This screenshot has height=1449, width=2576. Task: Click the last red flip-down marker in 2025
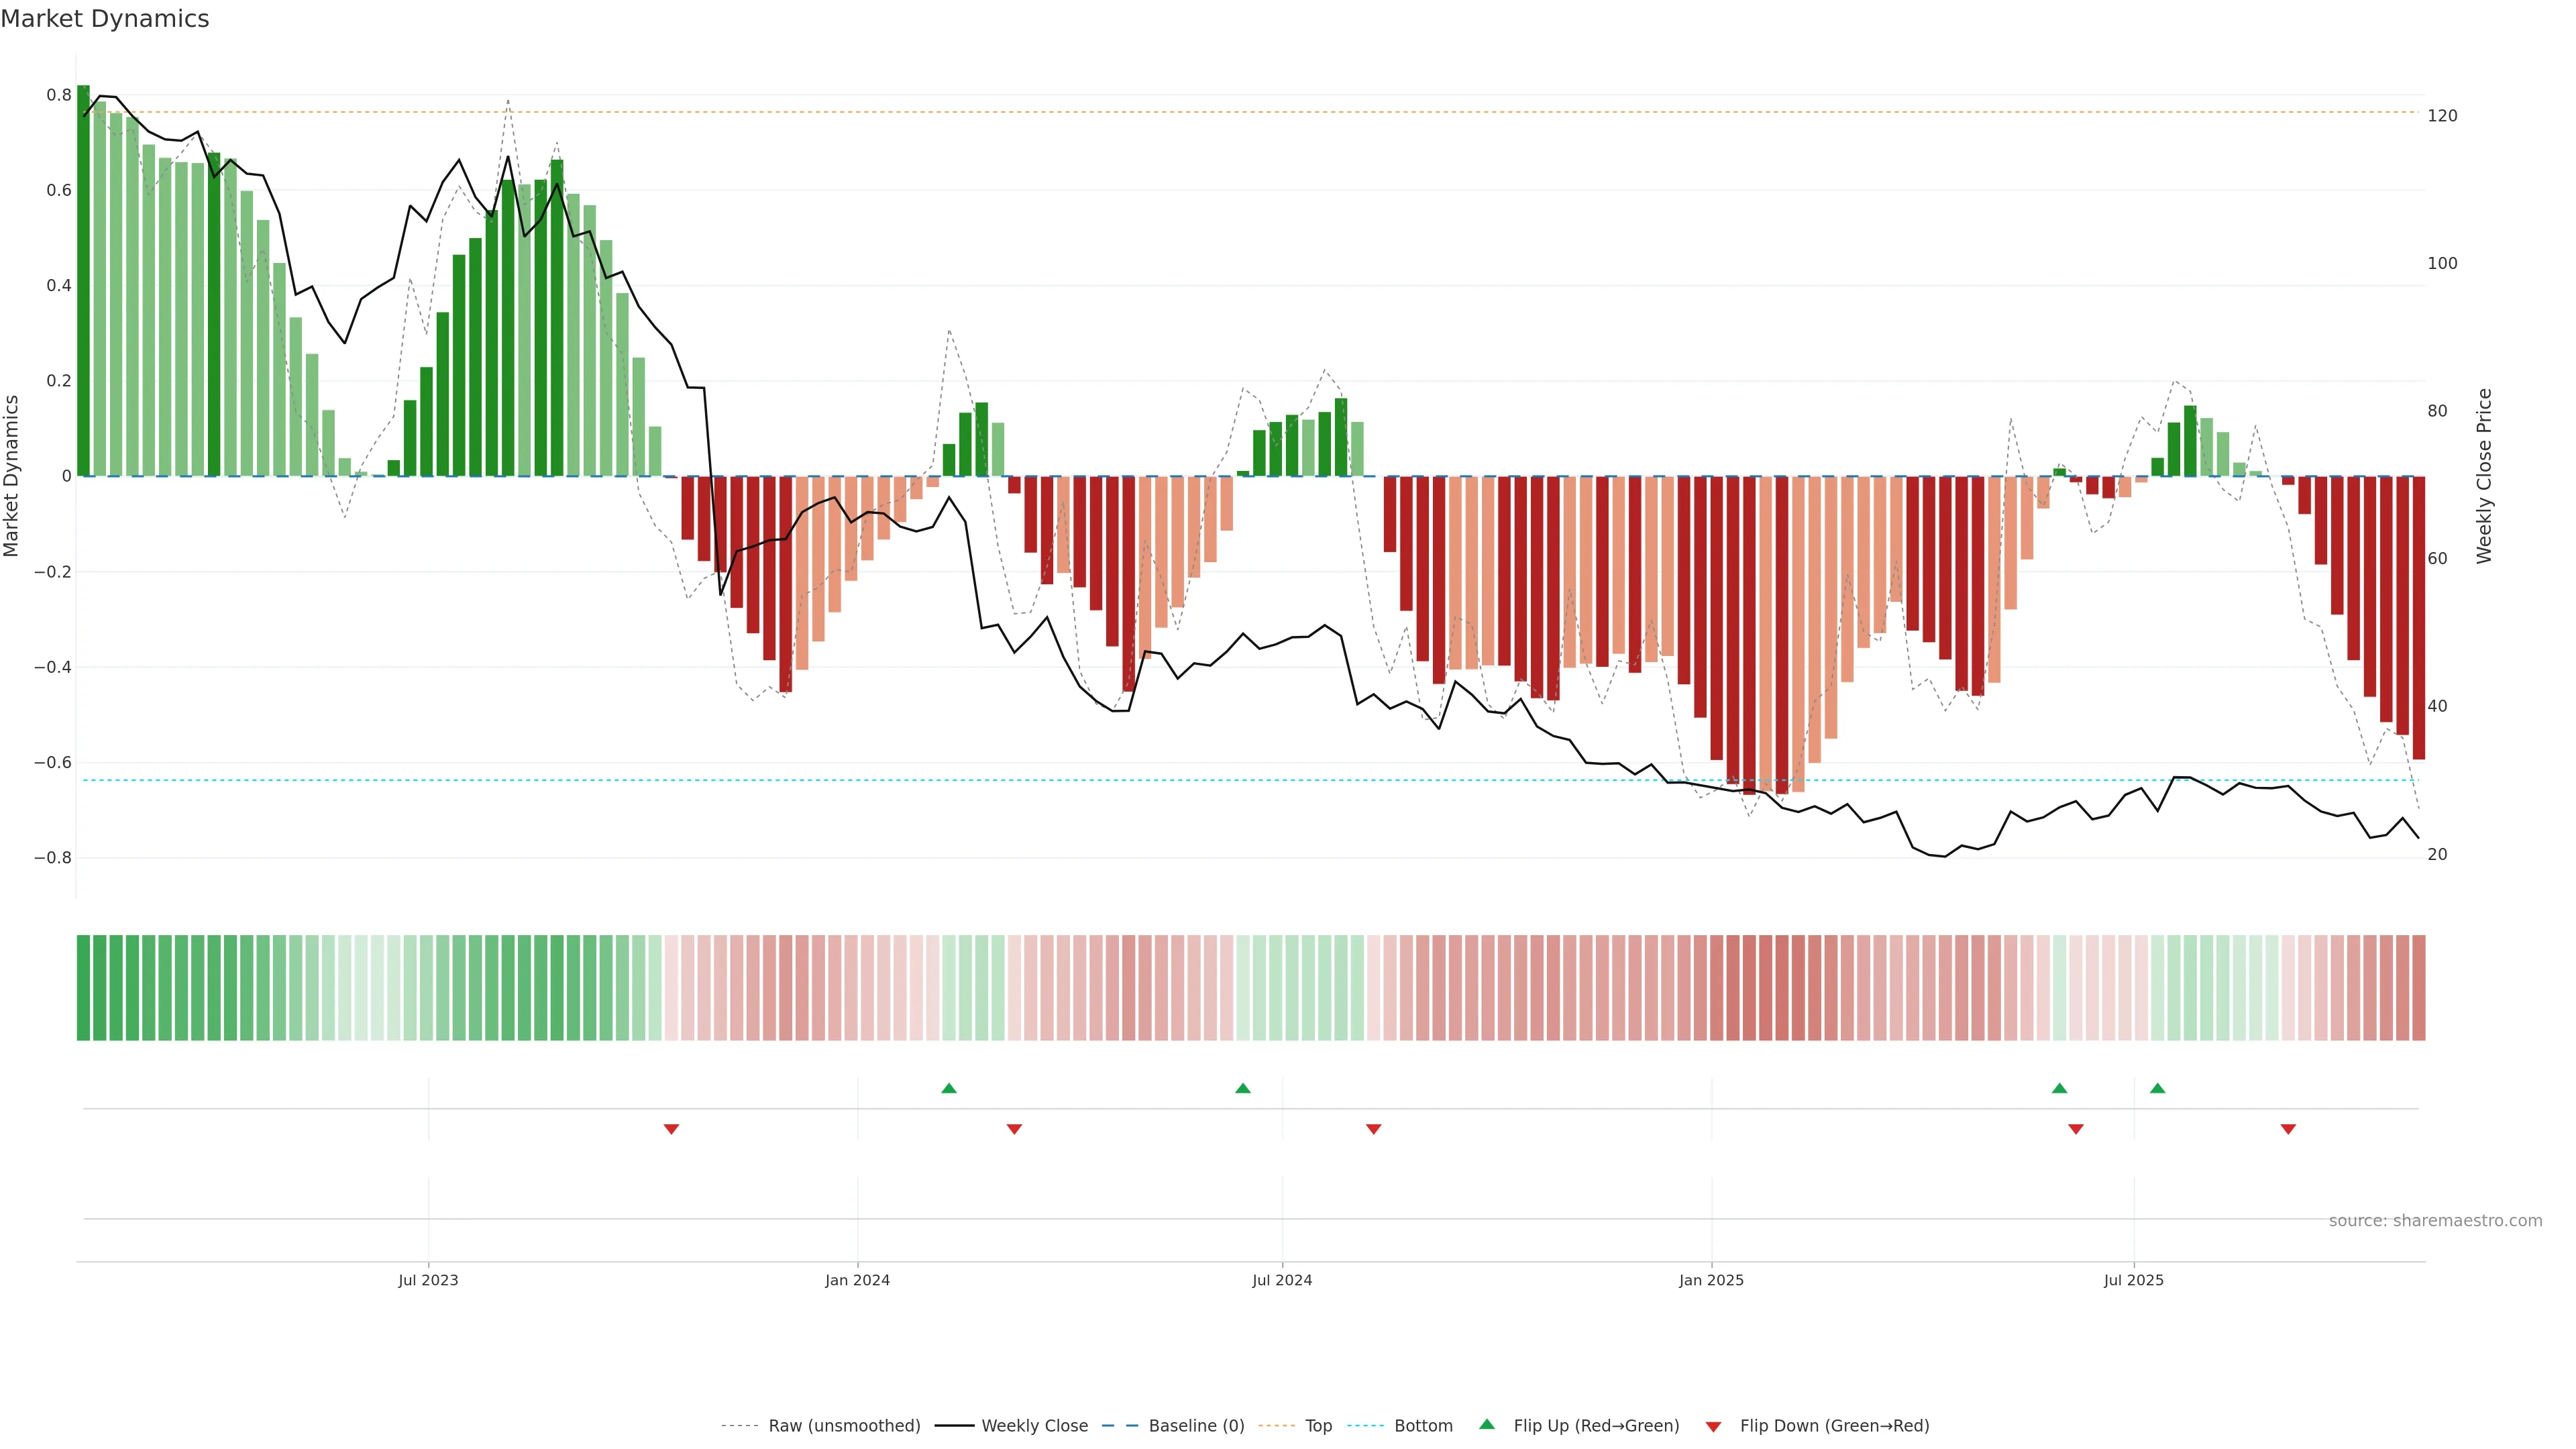click(x=2288, y=1129)
